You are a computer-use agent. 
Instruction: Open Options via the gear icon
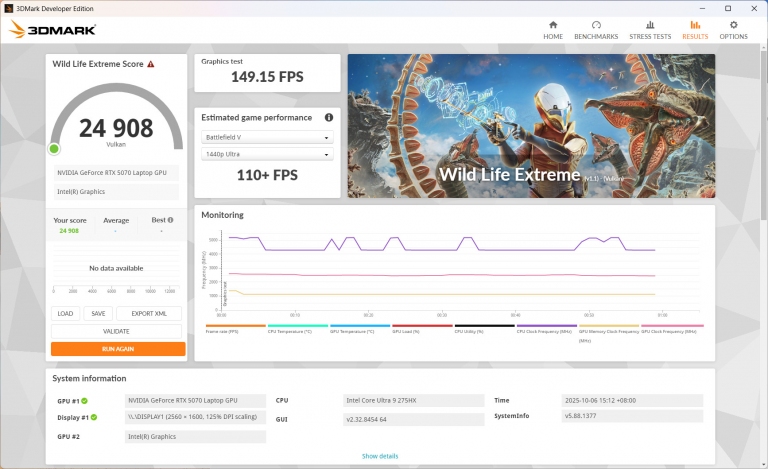733,25
